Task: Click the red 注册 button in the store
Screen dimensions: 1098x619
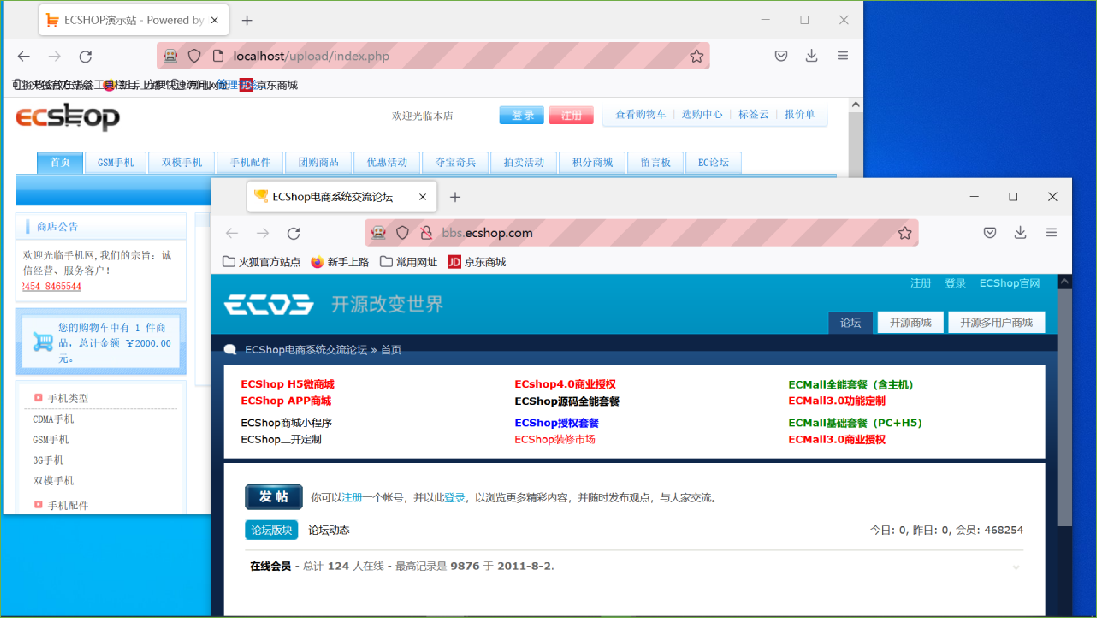Action: 571,116
